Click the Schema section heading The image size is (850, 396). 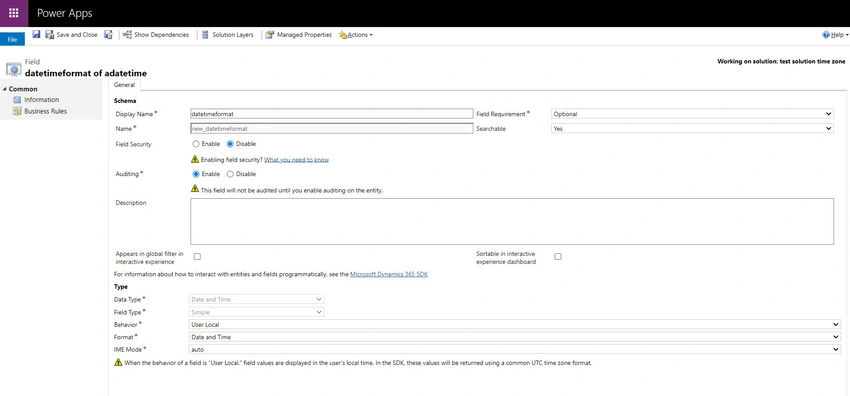(x=125, y=101)
